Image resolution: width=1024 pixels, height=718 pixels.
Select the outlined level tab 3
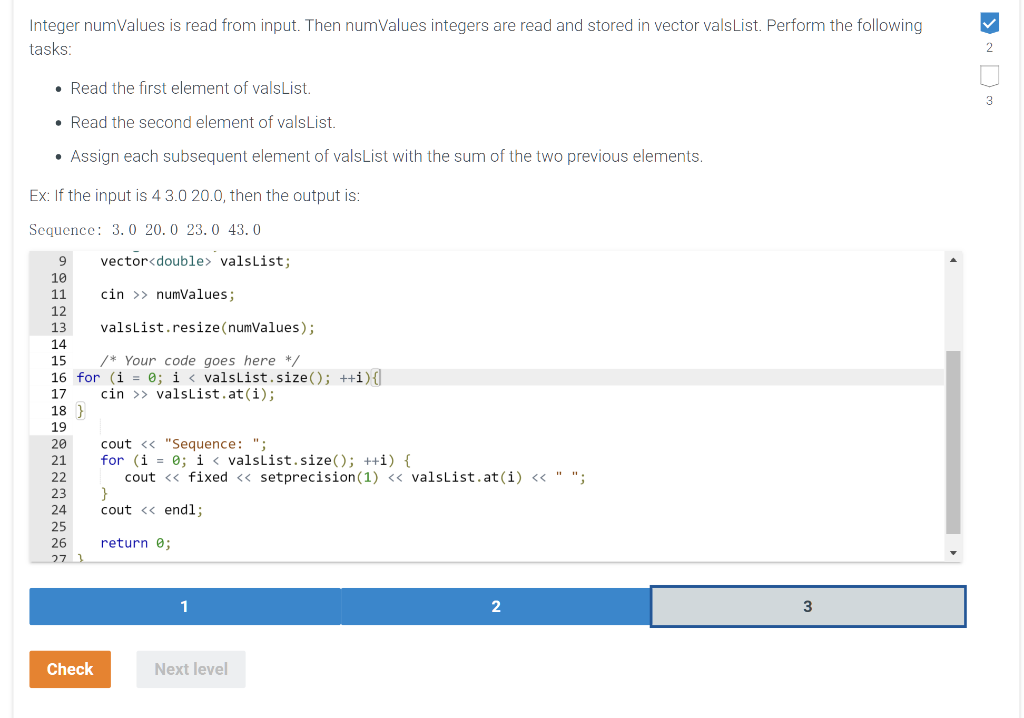point(808,606)
